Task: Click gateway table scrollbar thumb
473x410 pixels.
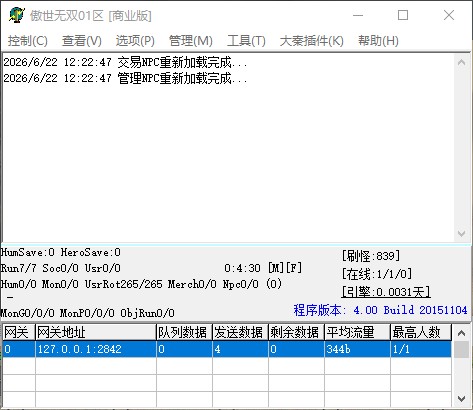Action: (462, 349)
